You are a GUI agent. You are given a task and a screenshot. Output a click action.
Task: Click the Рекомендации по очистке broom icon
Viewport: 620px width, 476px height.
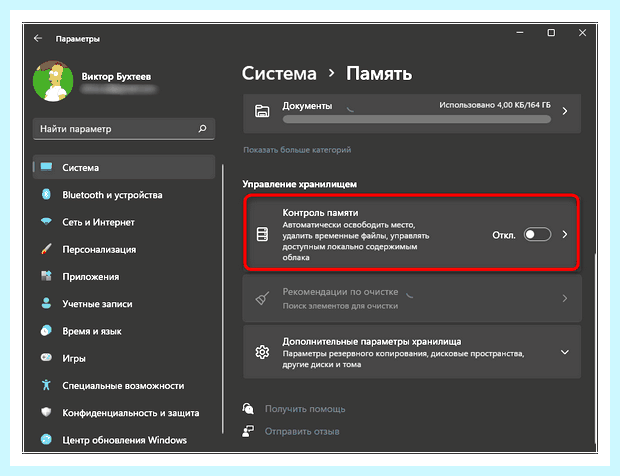click(x=262, y=298)
